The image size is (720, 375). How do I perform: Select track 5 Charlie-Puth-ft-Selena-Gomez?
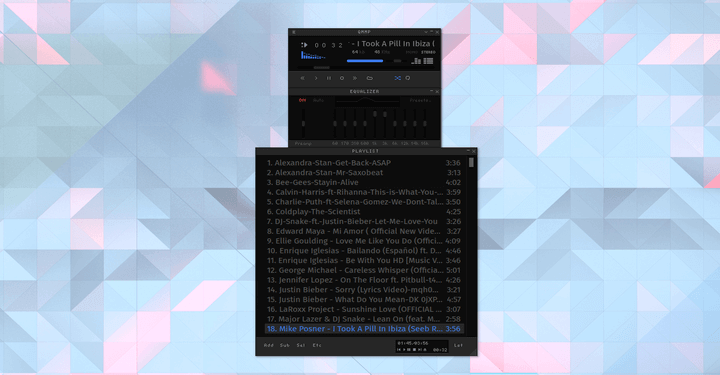(x=364, y=201)
